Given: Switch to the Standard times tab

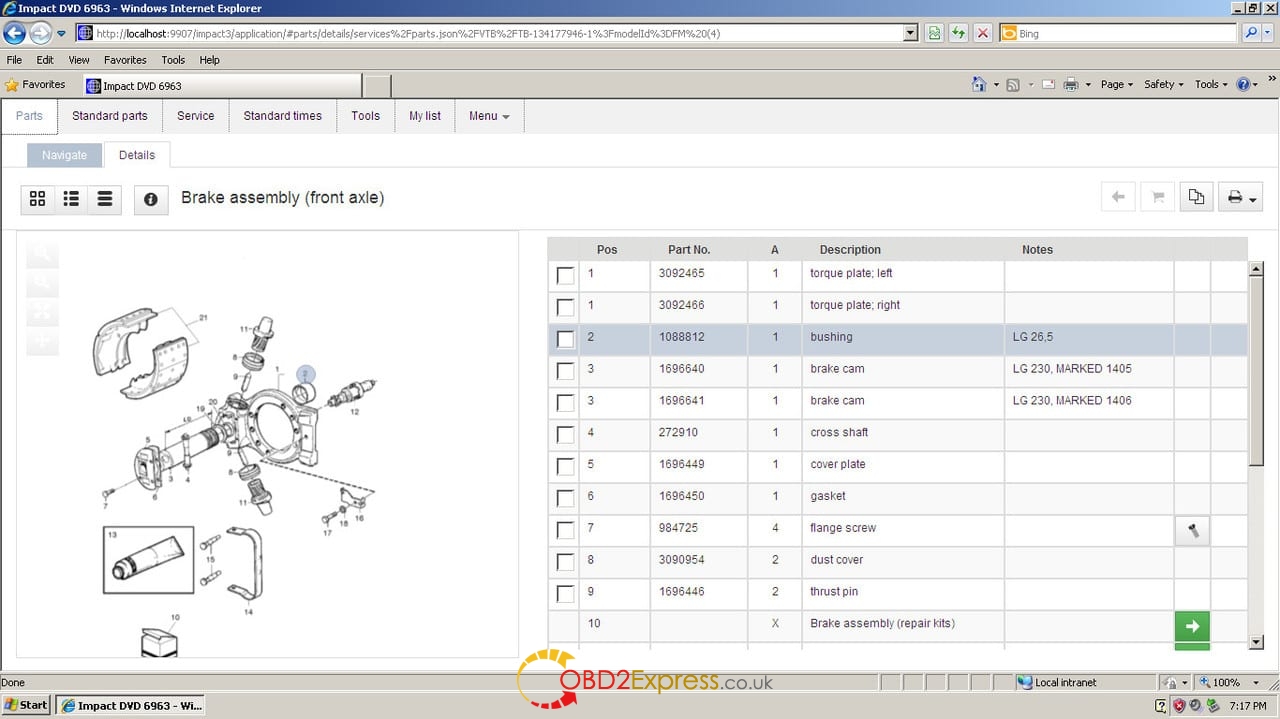Looking at the screenshot, I should [x=282, y=116].
